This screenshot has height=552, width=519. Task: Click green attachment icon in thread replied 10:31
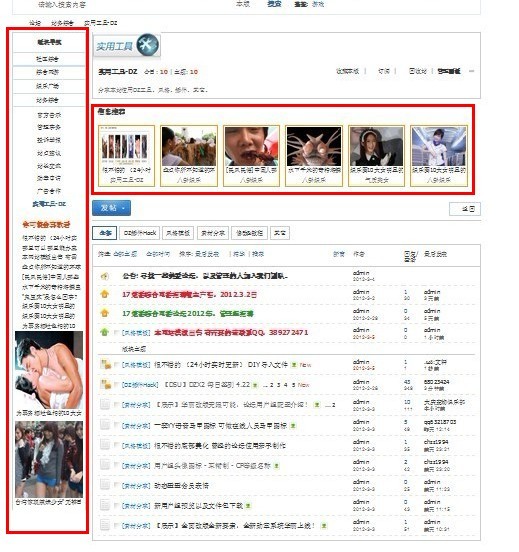pyautogui.click(x=324, y=526)
